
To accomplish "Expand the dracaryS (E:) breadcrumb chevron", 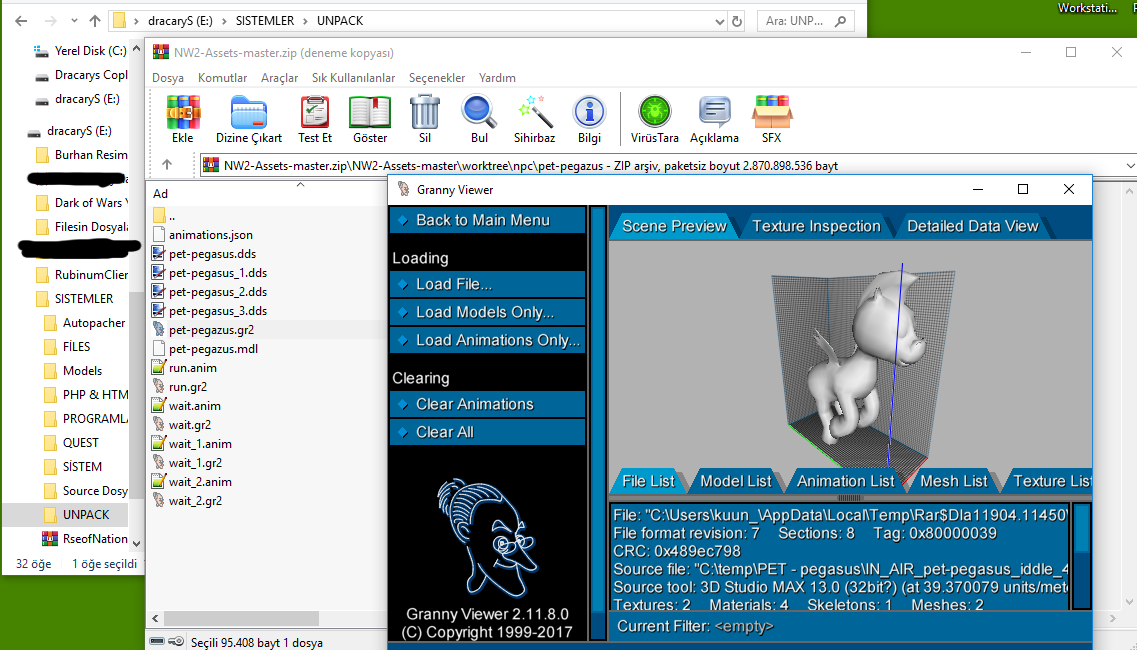I will point(224,21).
